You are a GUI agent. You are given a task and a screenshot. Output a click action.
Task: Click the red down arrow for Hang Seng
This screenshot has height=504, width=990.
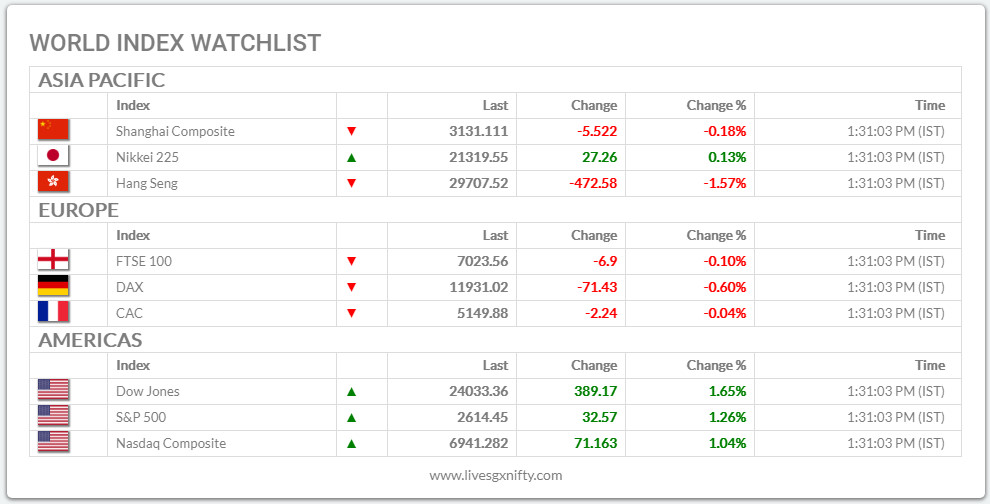click(352, 183)
